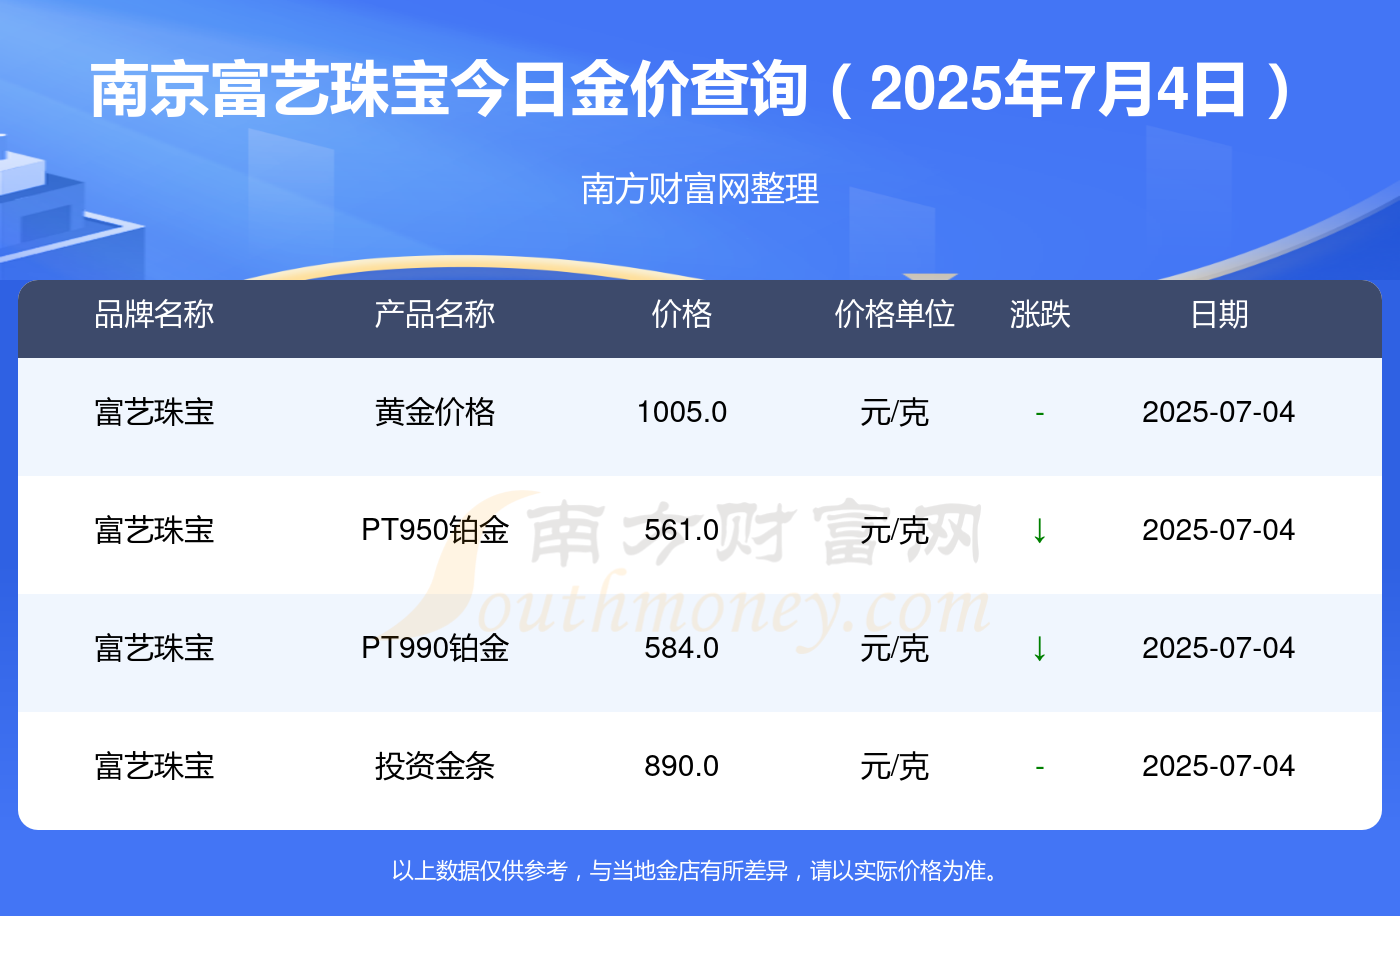Viewport: 1400px width, 980px height.
Task: Click the date in the PT950铂金 row
Action: click(1219, 530)
